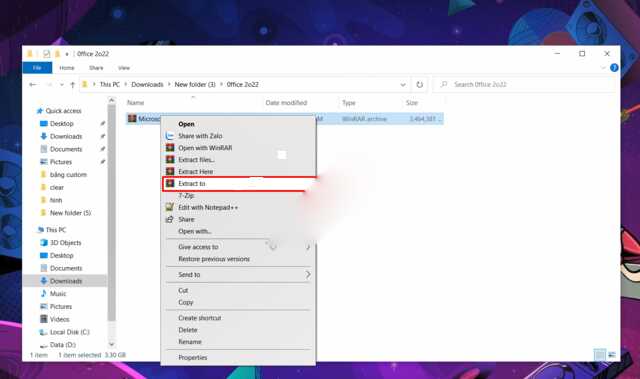
Task: Sort by the Type column header
Action: tap(349, 103)
